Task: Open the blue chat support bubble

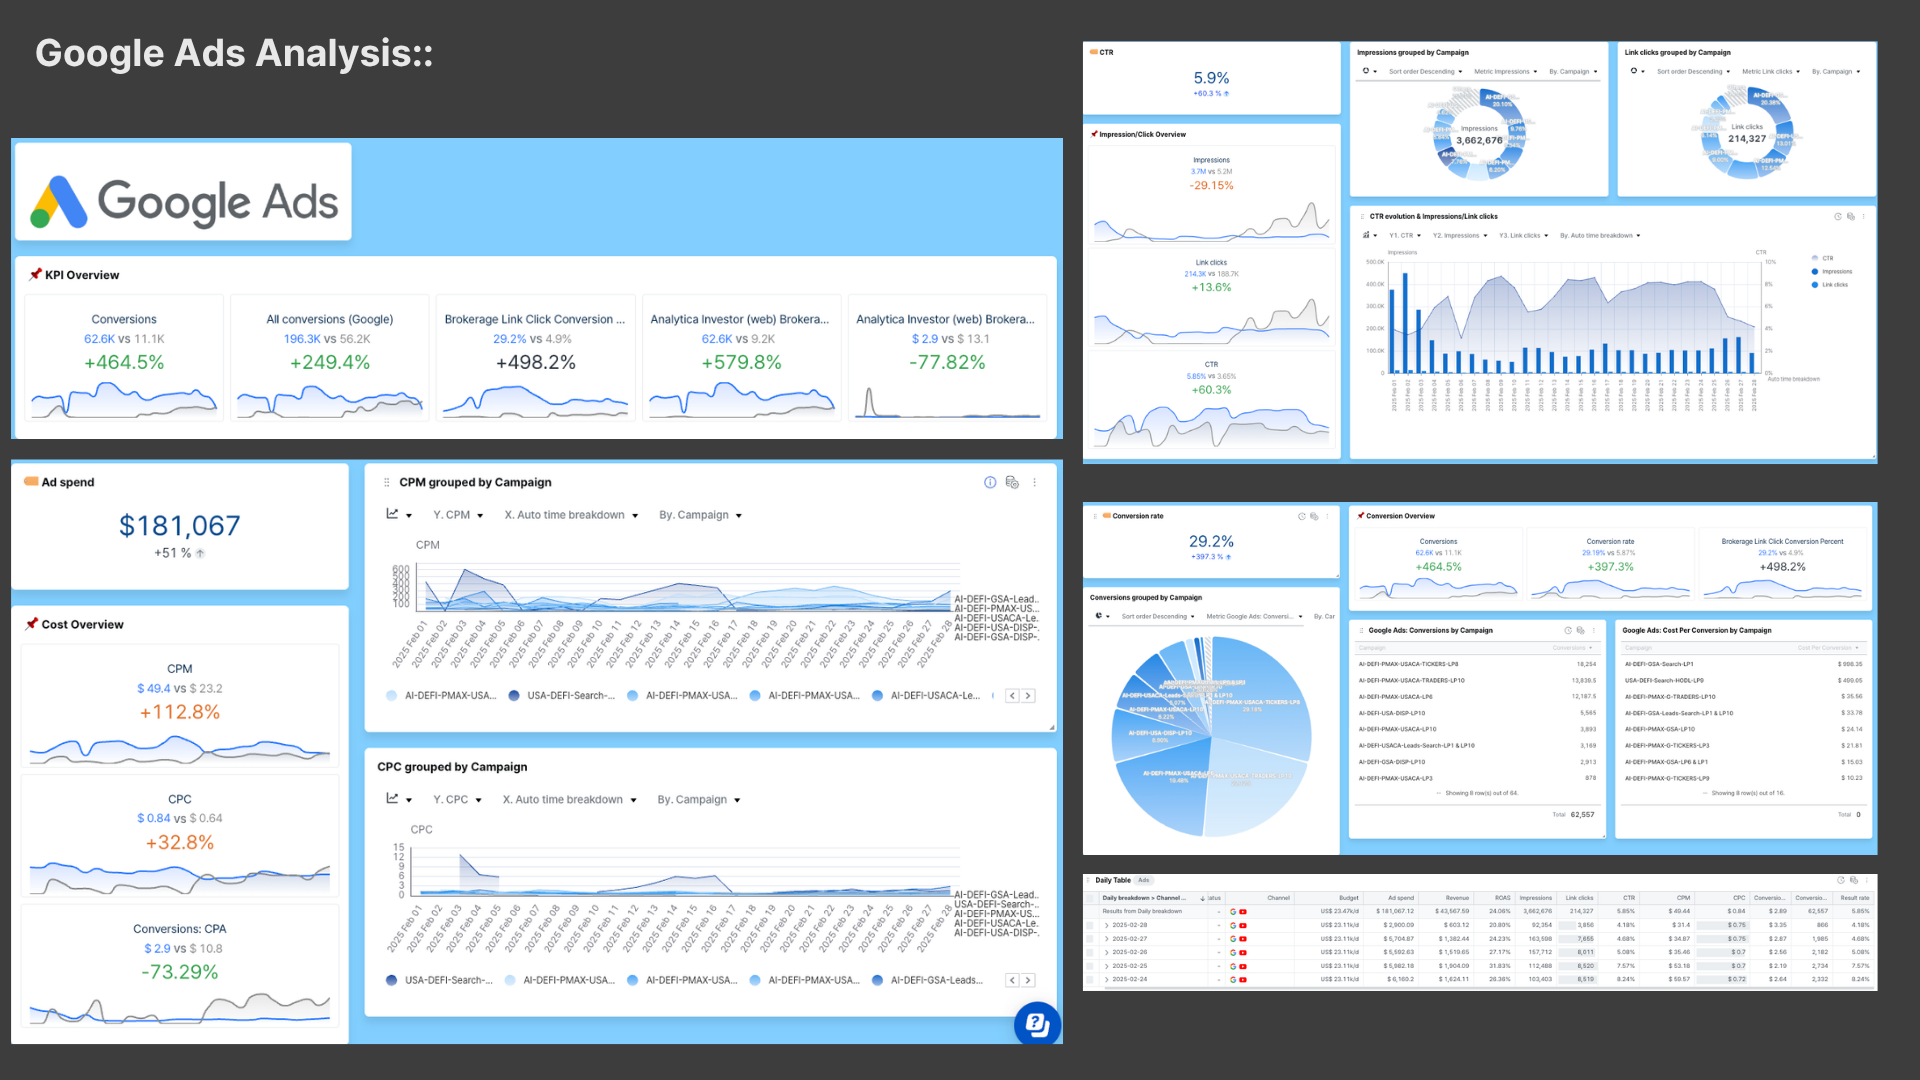Action: (x=1037, y=1023)
